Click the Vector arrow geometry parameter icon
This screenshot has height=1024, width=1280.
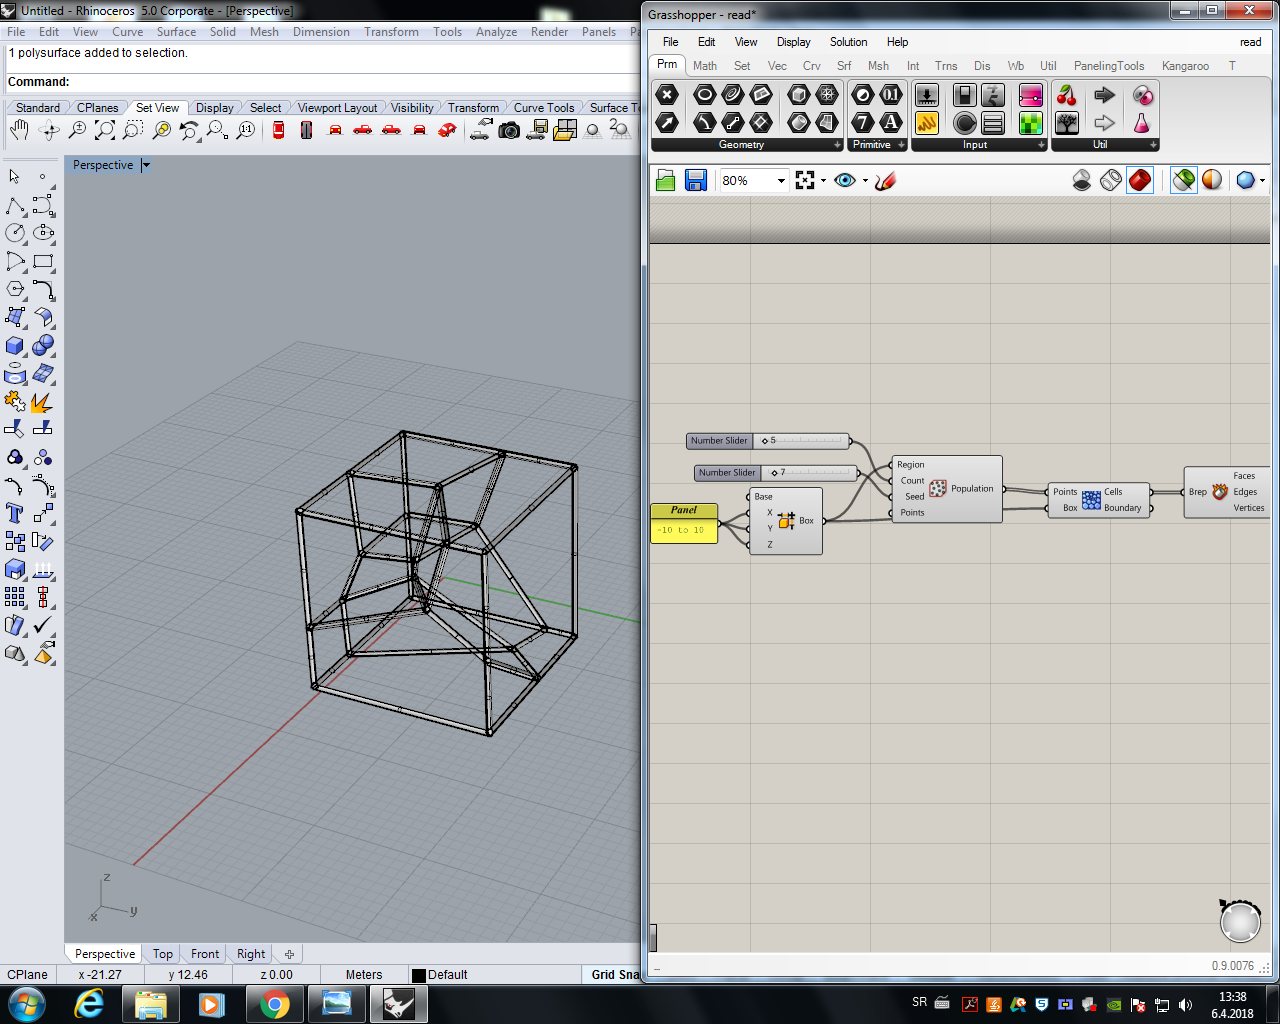[x=667, y=123]
